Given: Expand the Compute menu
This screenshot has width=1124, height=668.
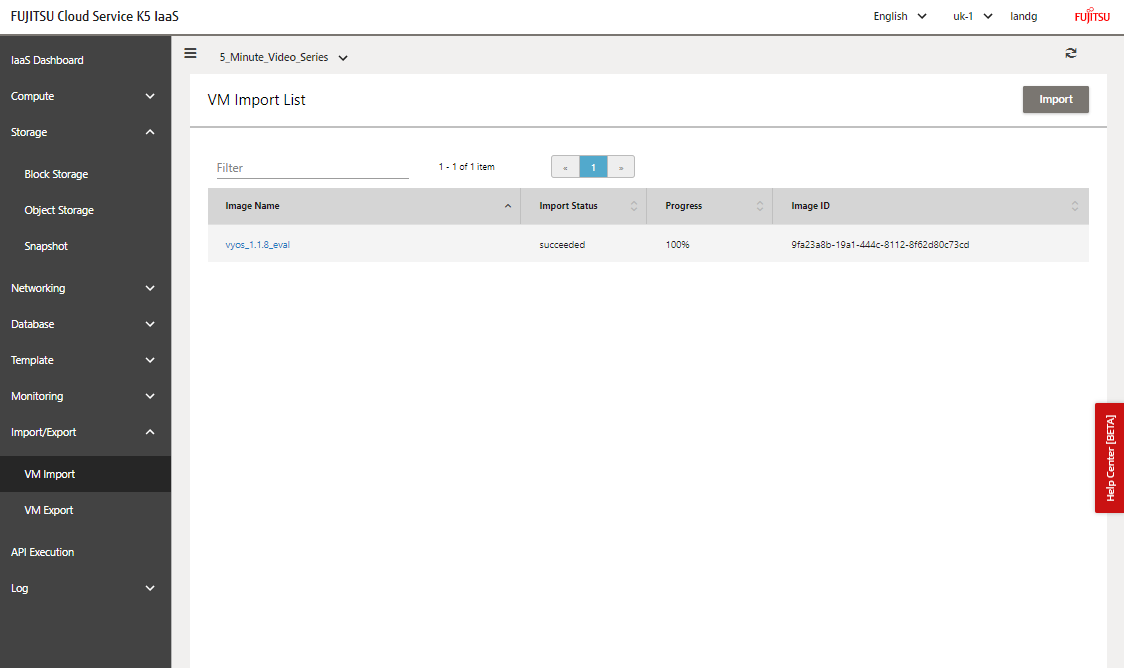Looking at the screenshot, I should [85, 96].
